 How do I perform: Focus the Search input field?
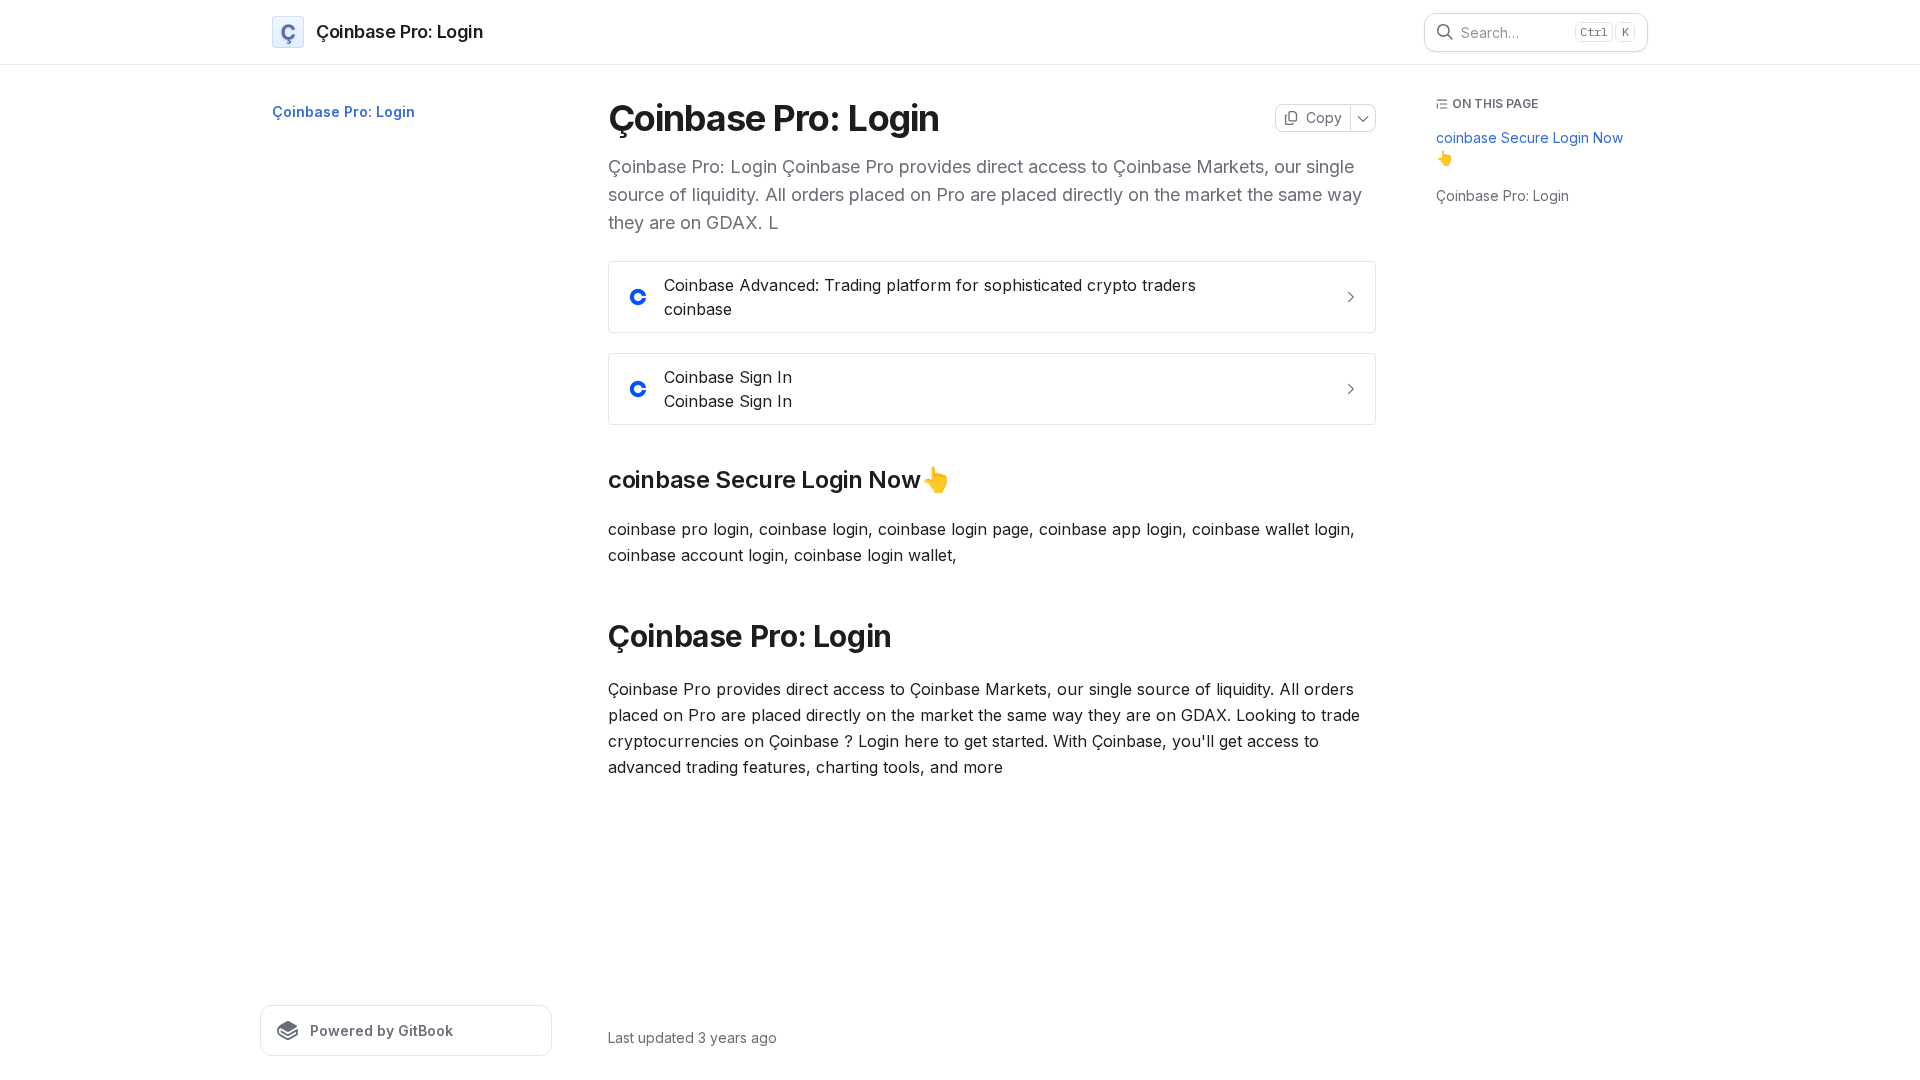click(1535, 32)
